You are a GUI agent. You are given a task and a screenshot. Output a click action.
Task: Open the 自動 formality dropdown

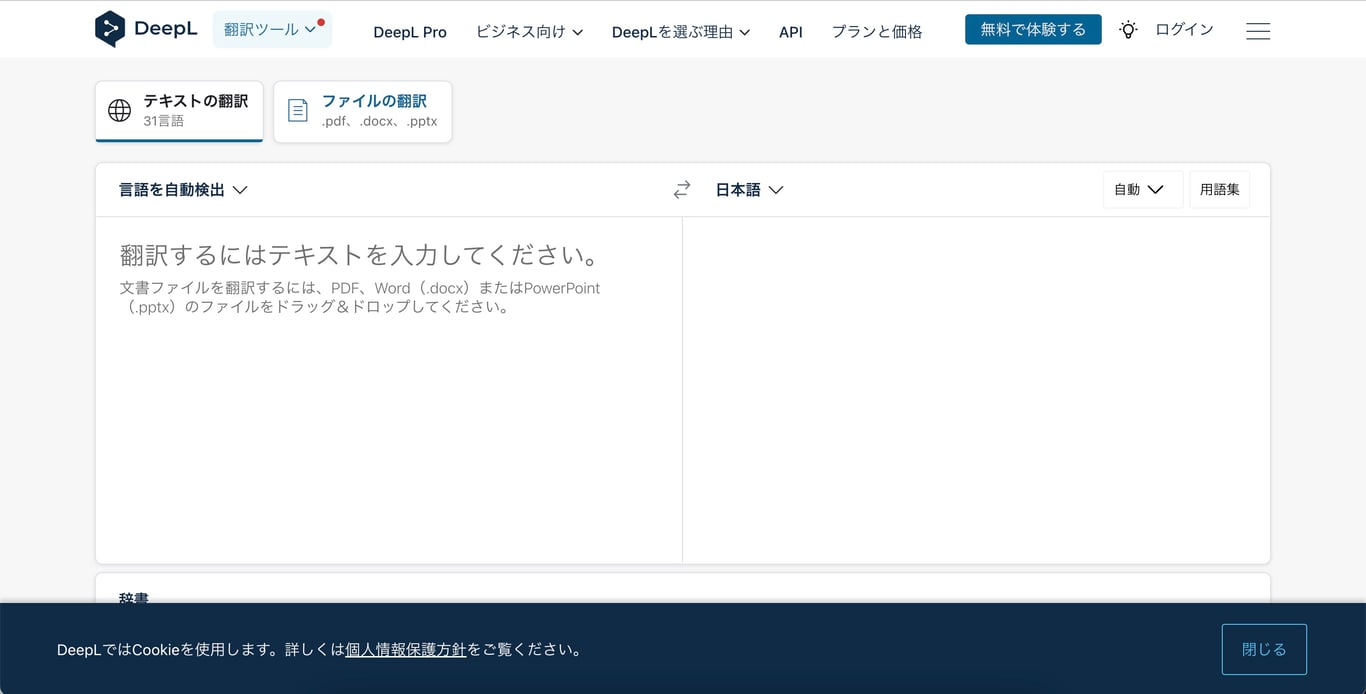tap(1143, 190)
